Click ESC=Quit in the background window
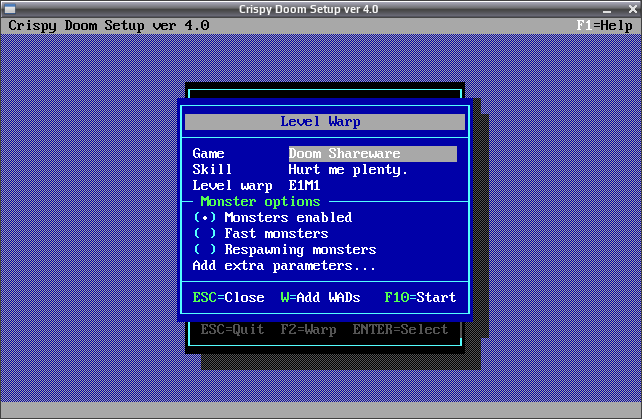This screenshot has height=419, width=642. click(233, 329)
